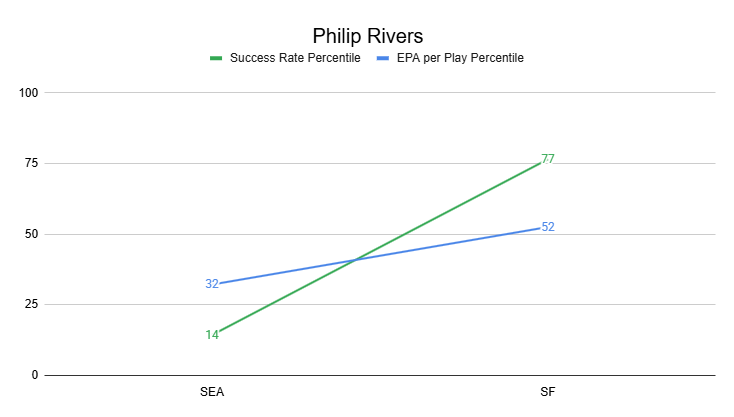Select the green data label 14

coord(212,335)
